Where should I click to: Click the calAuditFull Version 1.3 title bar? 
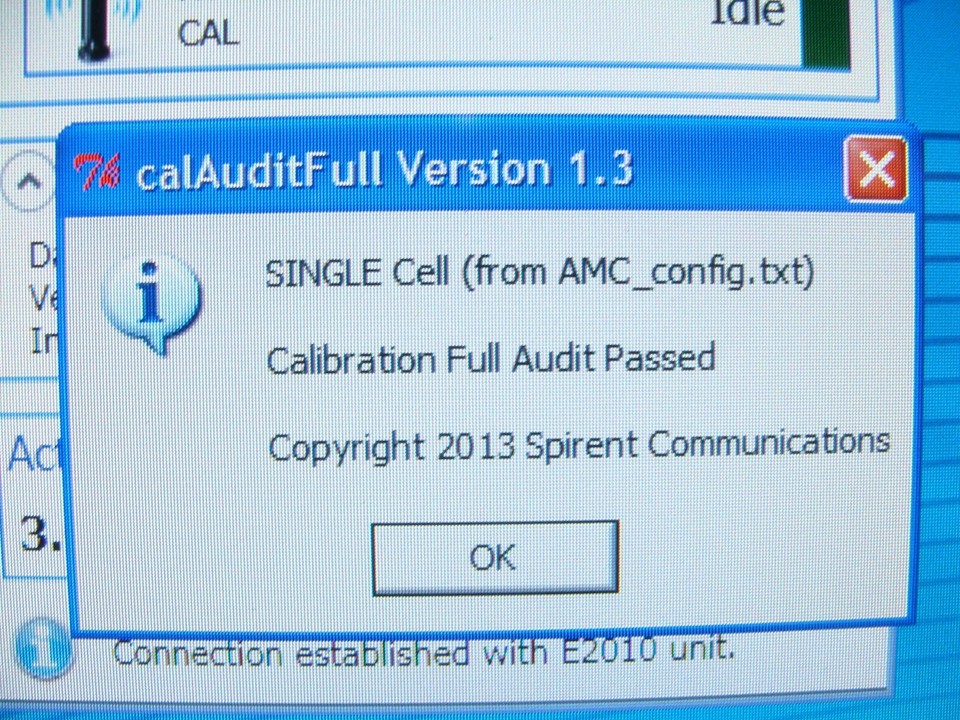tap(385, 170)
